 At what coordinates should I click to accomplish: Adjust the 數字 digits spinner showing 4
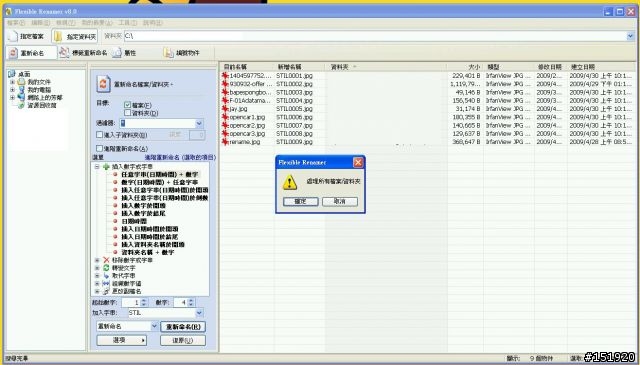pos(191,303)
